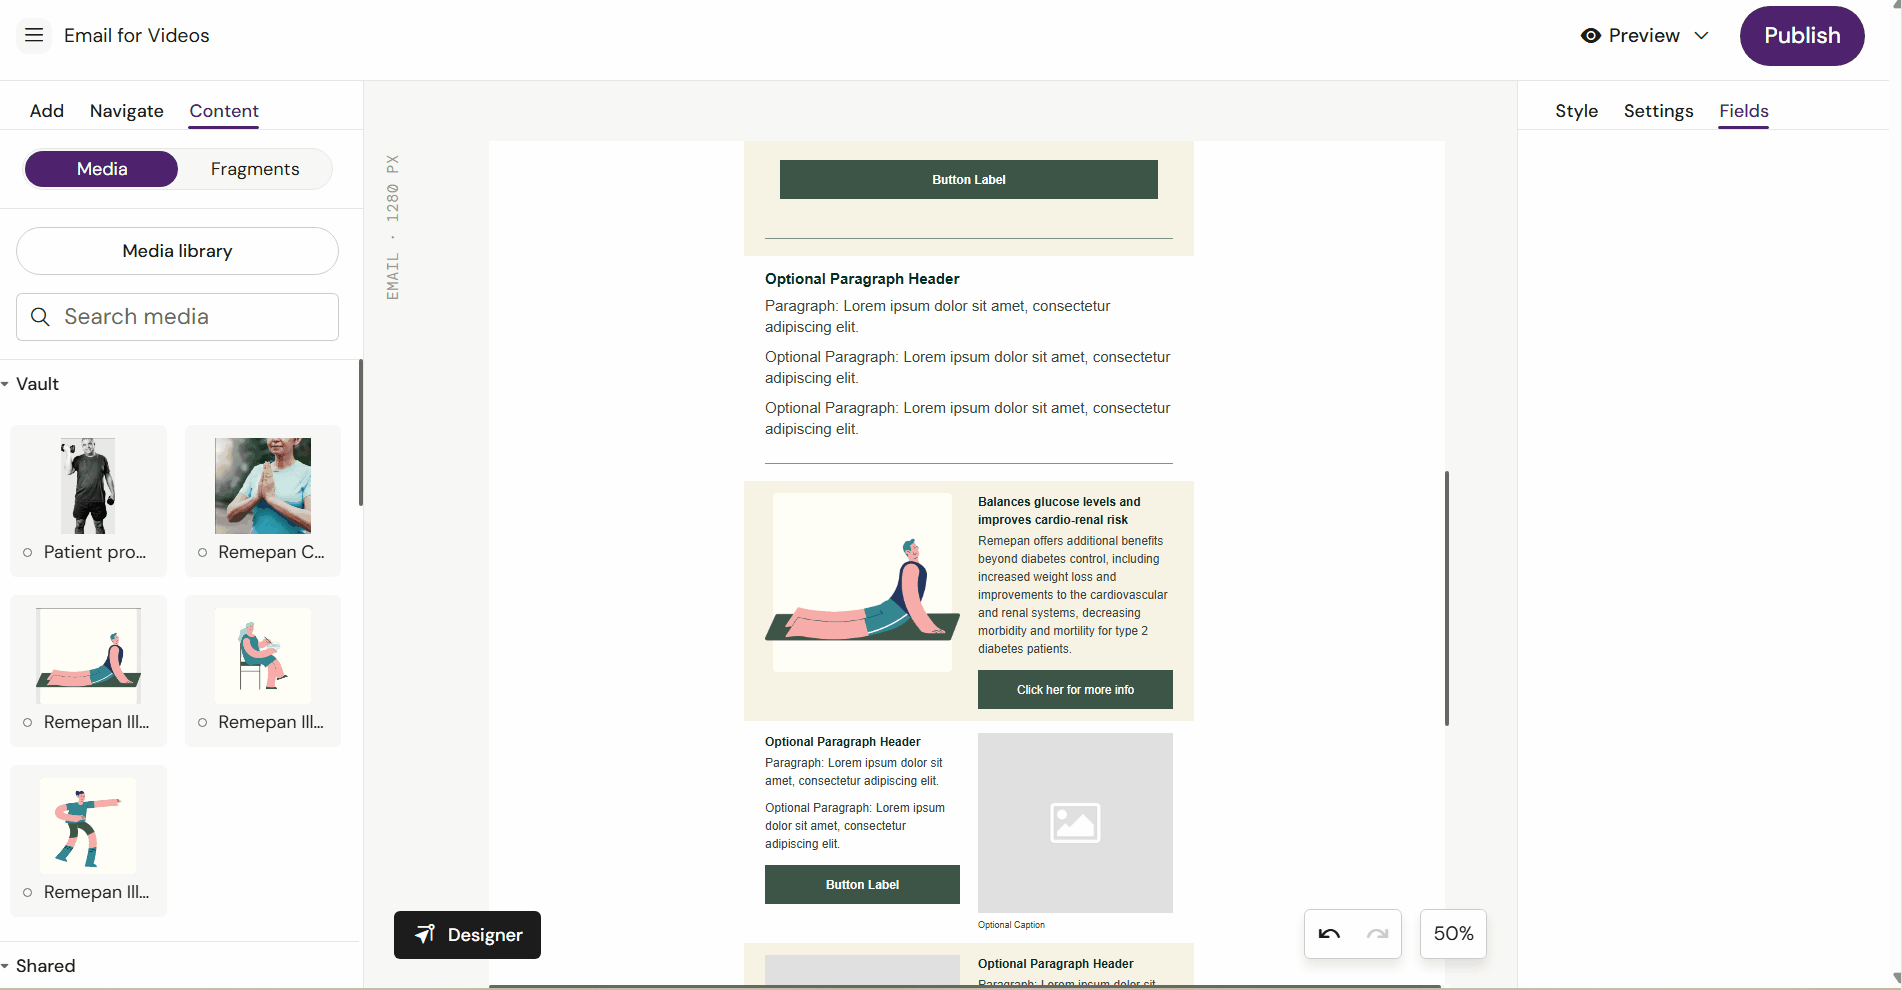Viewport: 1902px width, 990px height.
Task: Expand the Shared section
Action: (x=6, y=966)
